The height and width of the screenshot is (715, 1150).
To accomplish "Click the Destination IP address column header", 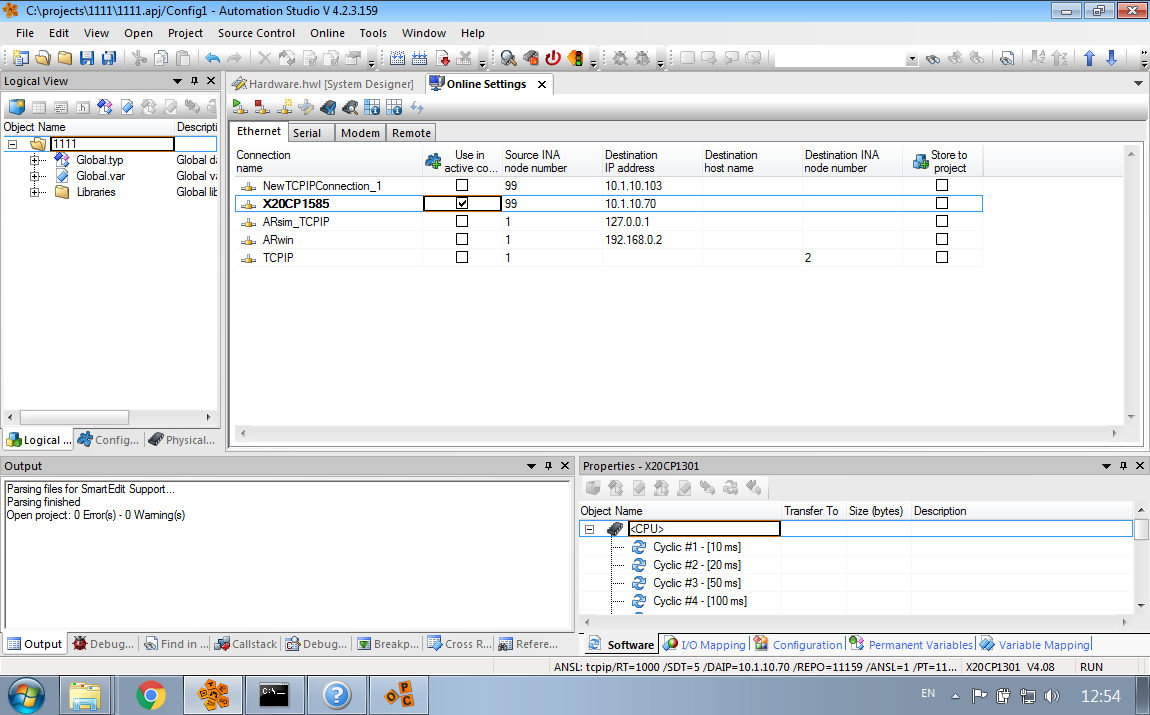I will coord(651,161).
